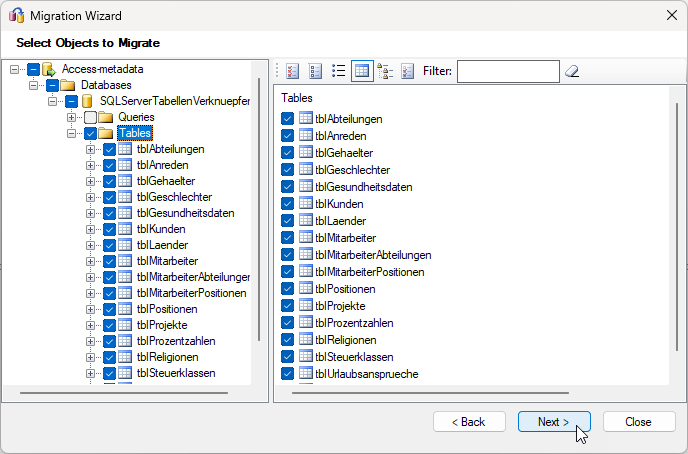Click the tblKunden table icon in right list
The height and width of the screenshot is (454, 688).
tap(306, 204)
